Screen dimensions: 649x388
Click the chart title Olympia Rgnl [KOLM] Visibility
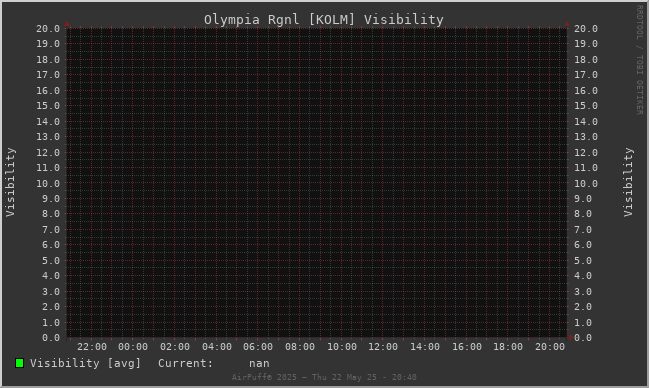[x=324, y=19]
